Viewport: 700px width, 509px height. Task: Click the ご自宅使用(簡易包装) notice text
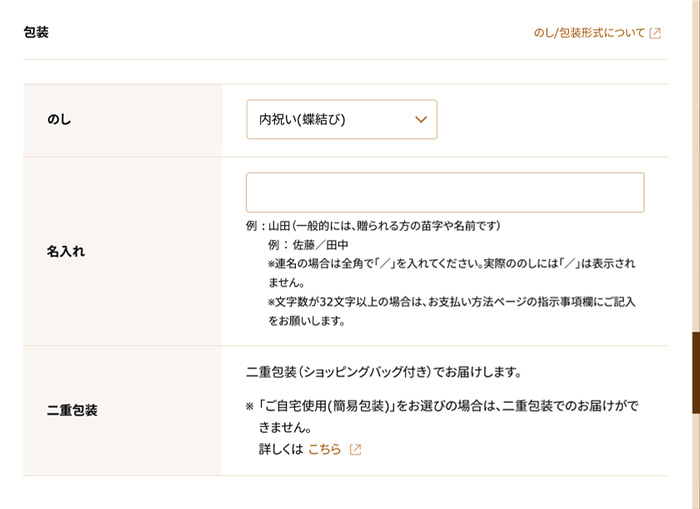point(442,417)
